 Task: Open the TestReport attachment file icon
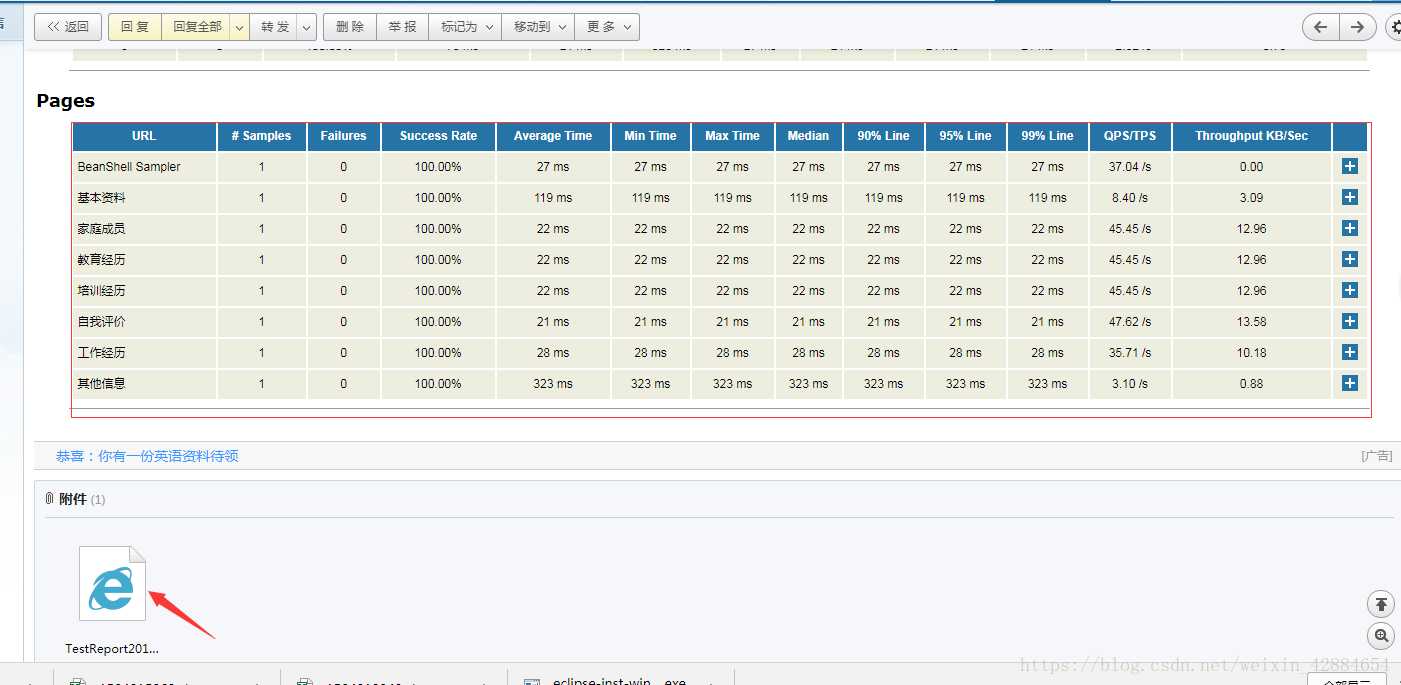point(112,584)
